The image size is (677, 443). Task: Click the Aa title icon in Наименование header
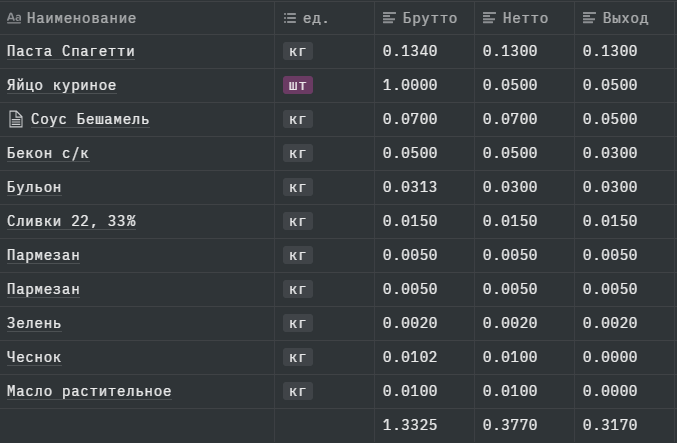[x=15, y=18]
